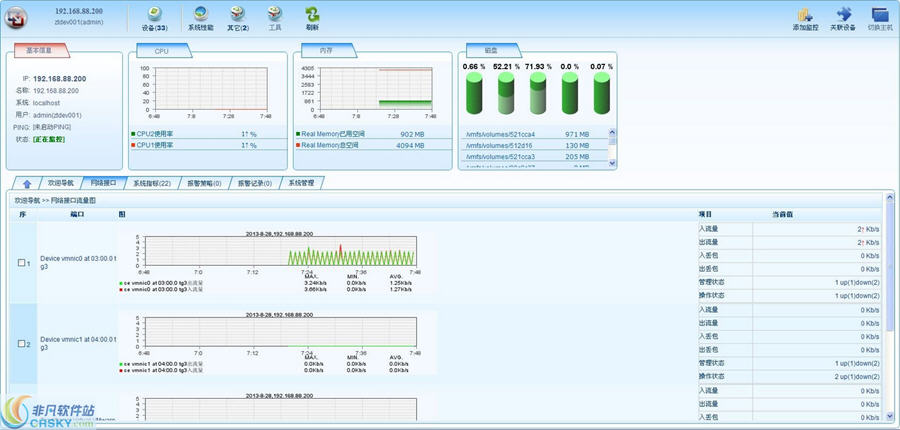Viewport: 900px width, 430px height.
Task: Select the CPU panel tab
Action: (x=162, y=51)
